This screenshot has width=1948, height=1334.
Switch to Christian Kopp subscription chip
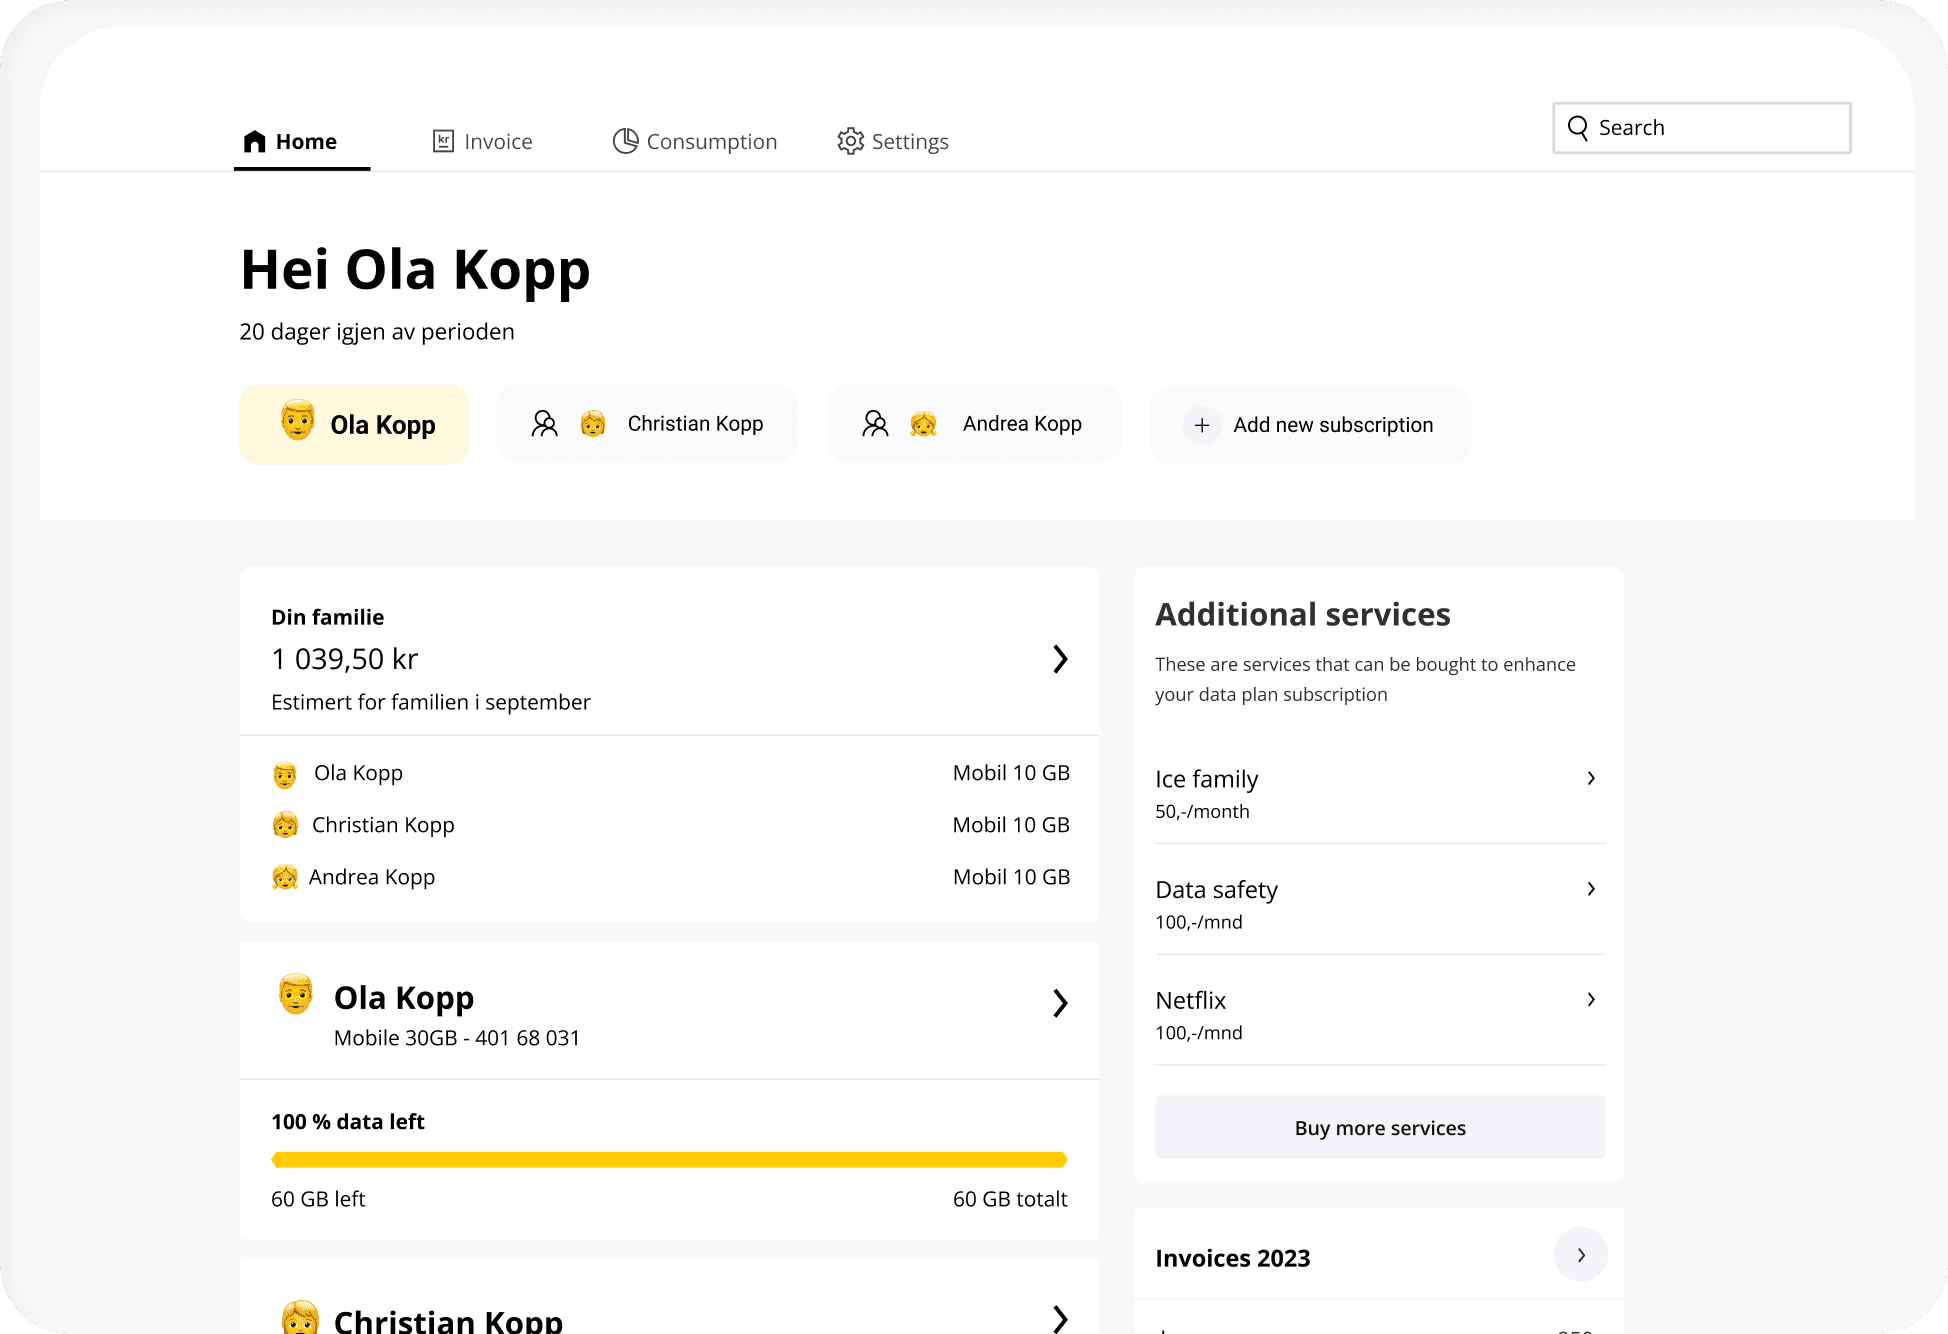point(695,424)
